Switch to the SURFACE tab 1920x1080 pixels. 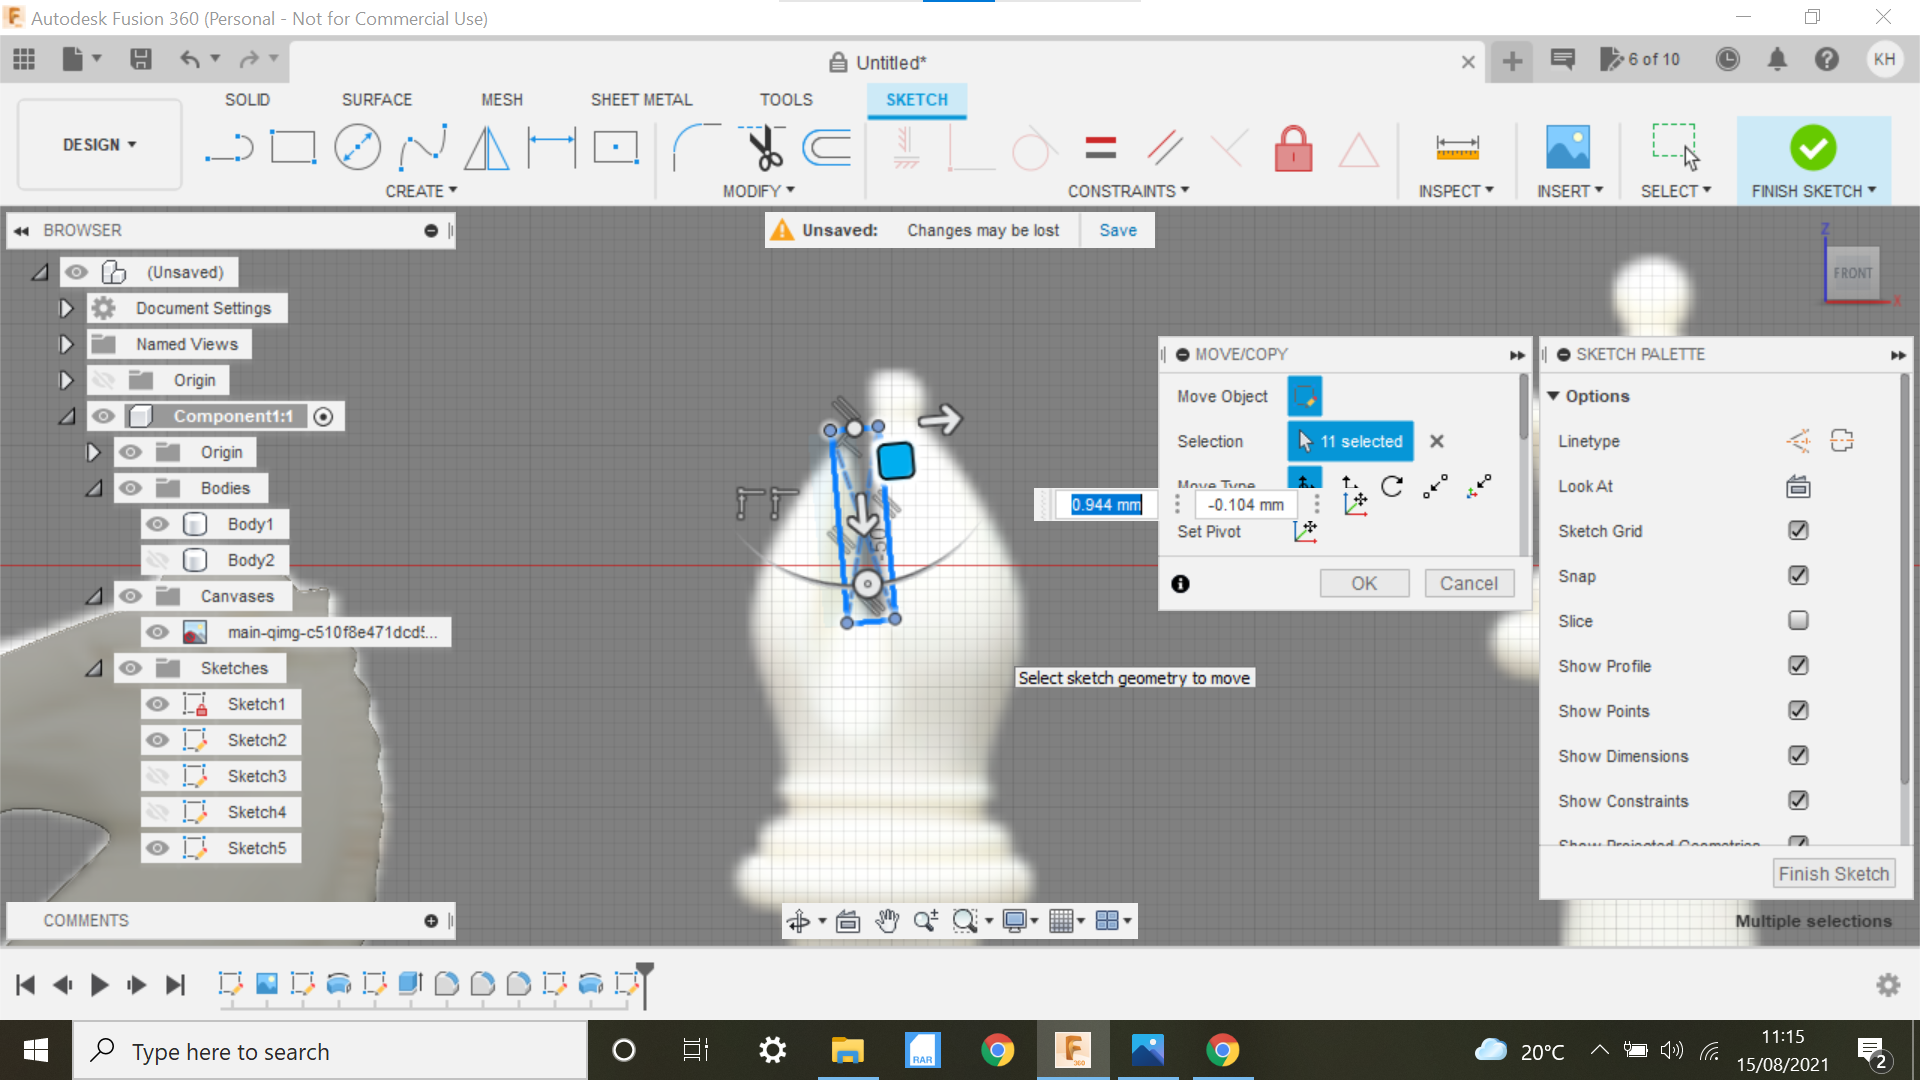point(377,99)
